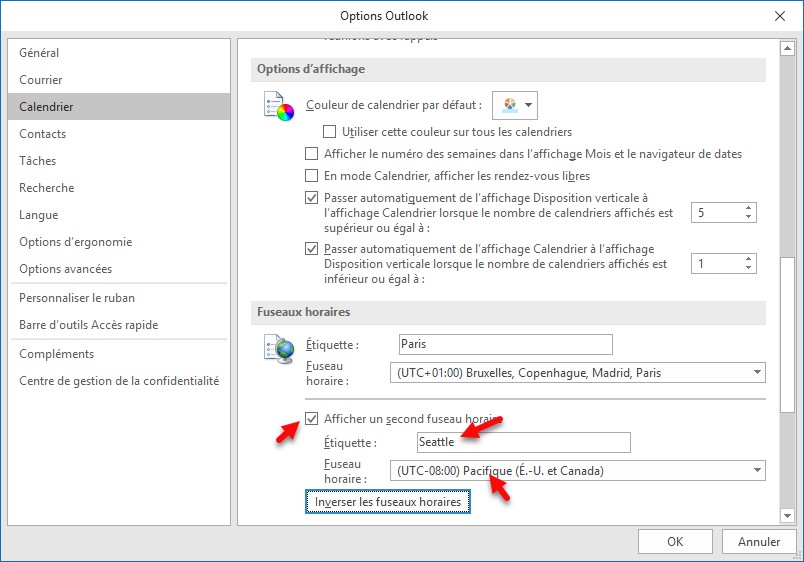The image size is (804, 562).
Task: Click the Étiquette field containing Seattle
Action: 524,443
